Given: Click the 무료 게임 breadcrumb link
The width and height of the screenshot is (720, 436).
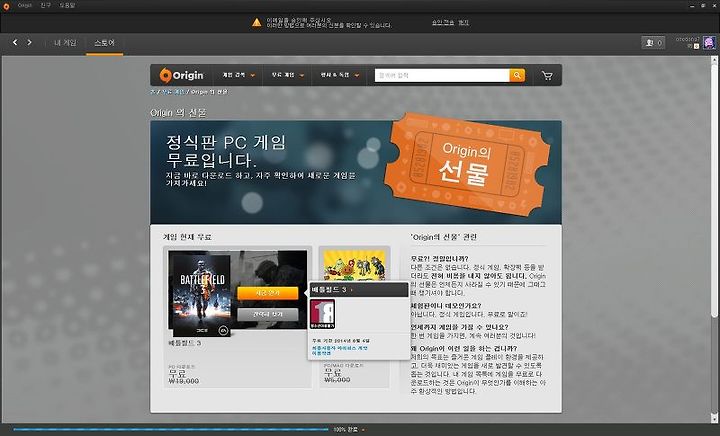Looking at the screenshot, I should click(x=172, y=92).
